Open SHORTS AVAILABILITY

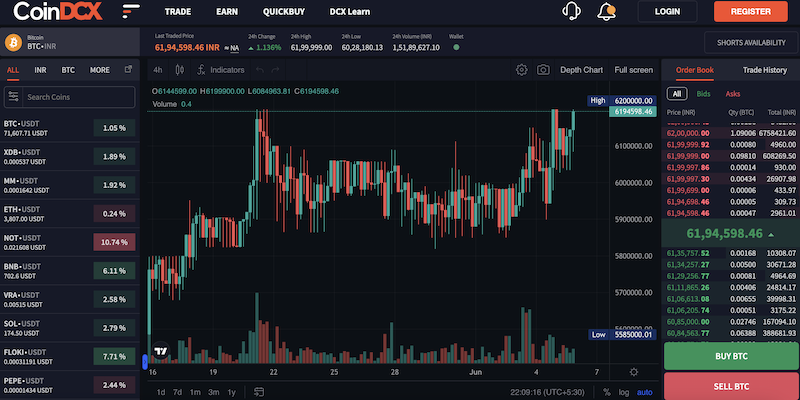(x=751, y=42)
